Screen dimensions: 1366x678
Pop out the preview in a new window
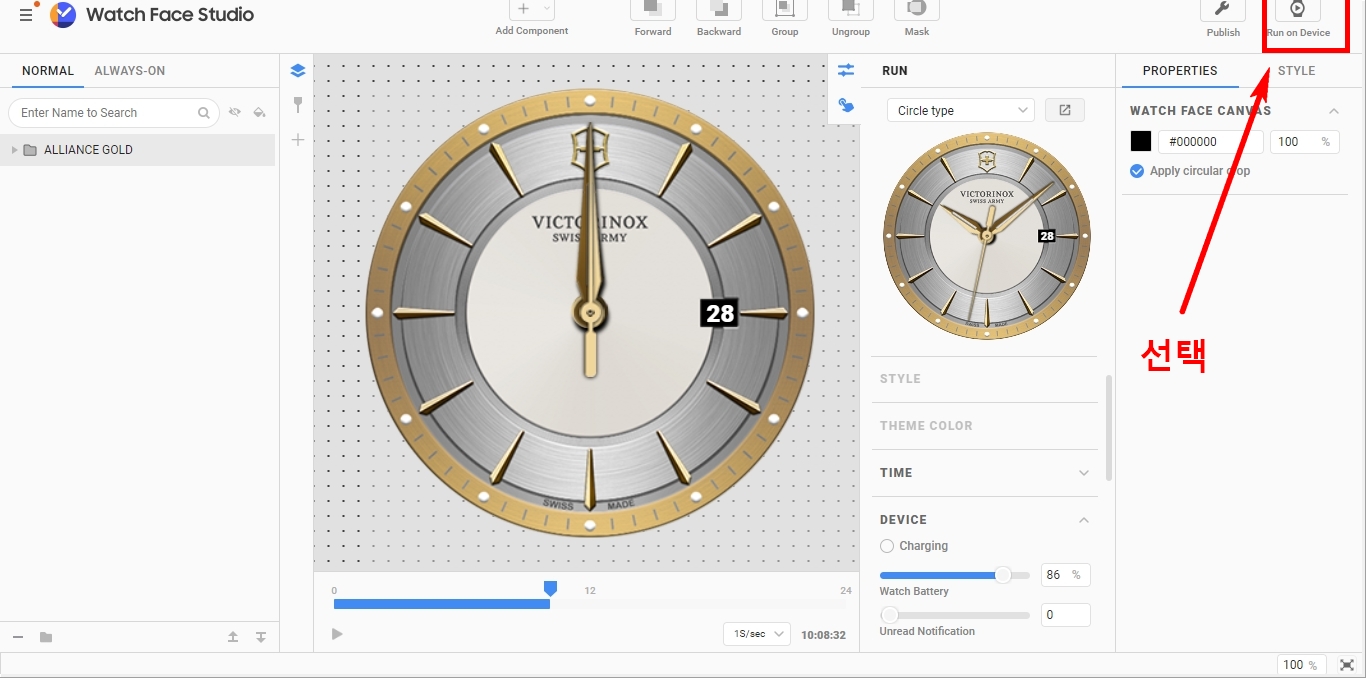click(1065, 110)
